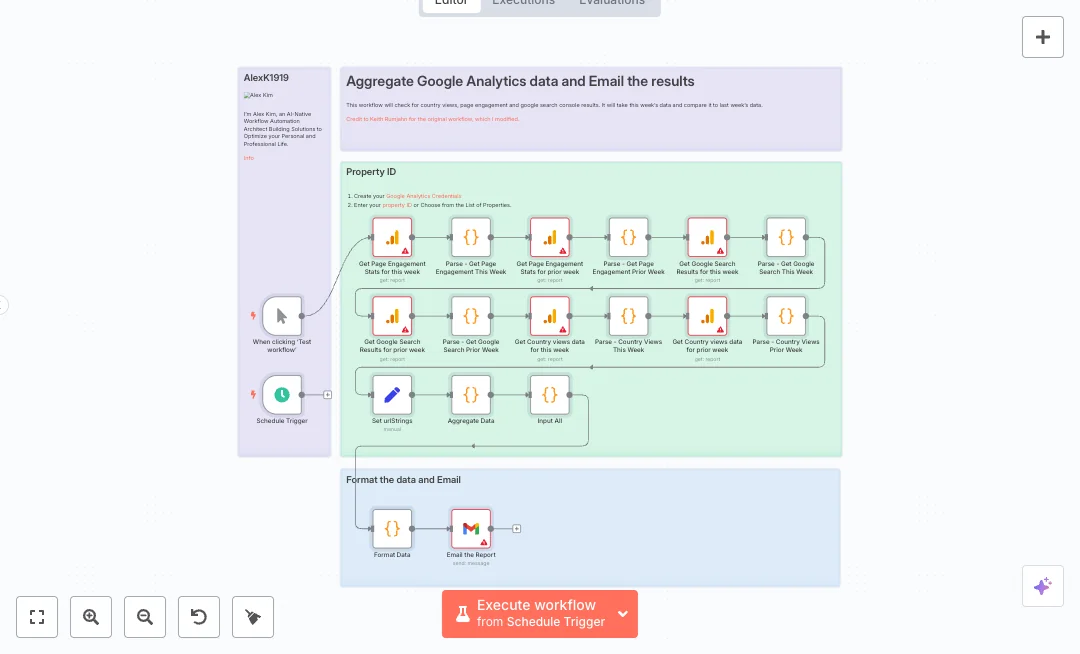The width and height of the screenshot is (1080, 654).
Task: Zoom out of the canvas
Action: 145,617
